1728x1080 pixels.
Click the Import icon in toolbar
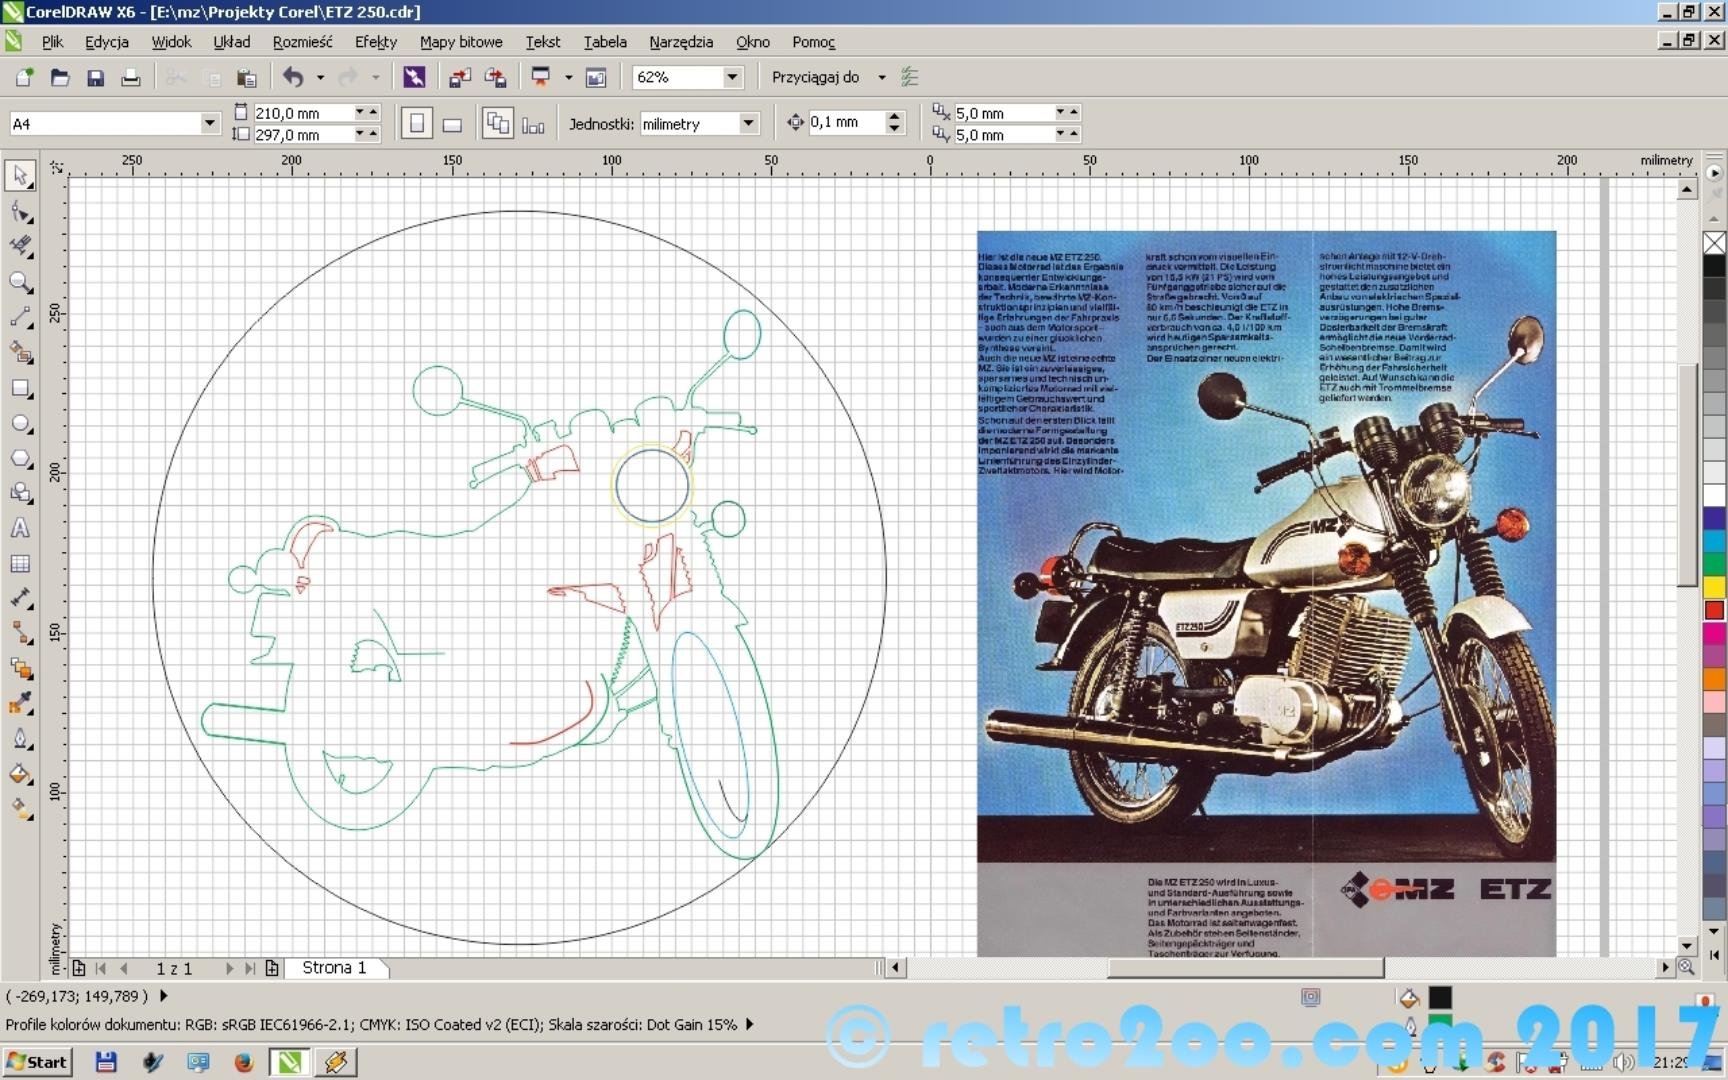tap(459, 77)
